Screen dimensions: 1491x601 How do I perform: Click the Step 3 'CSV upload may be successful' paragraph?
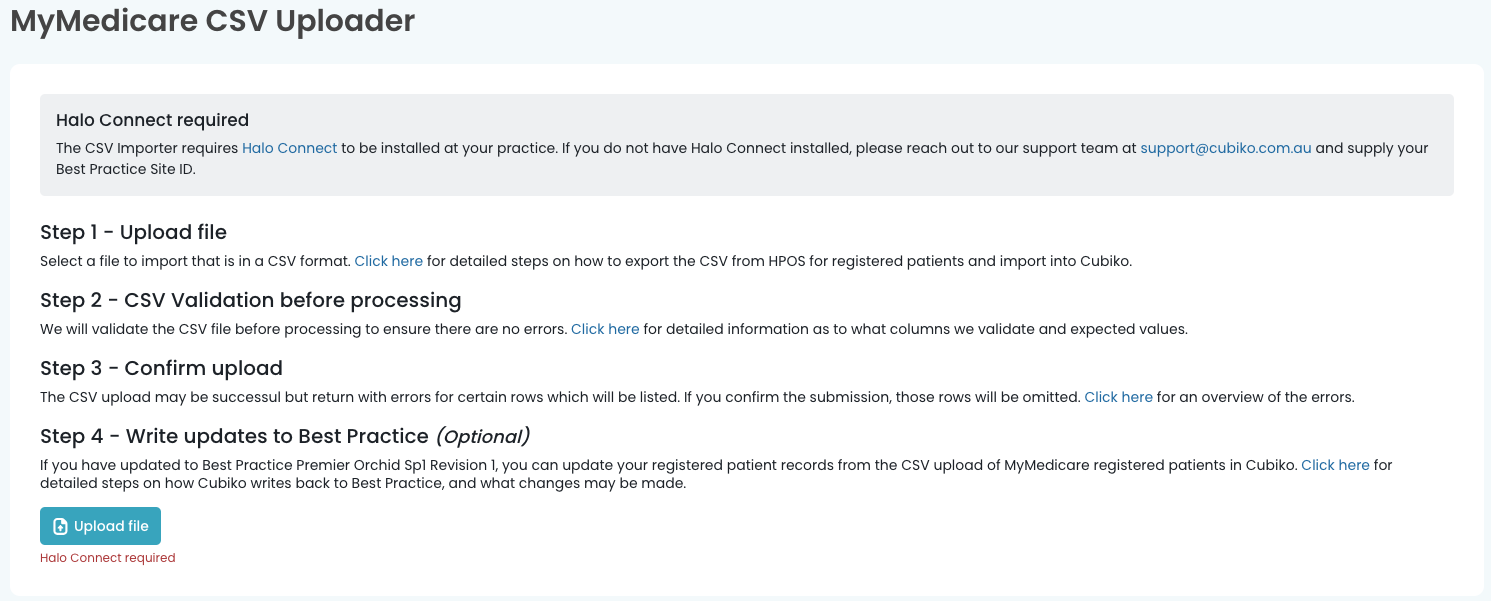tap(697, 397)
